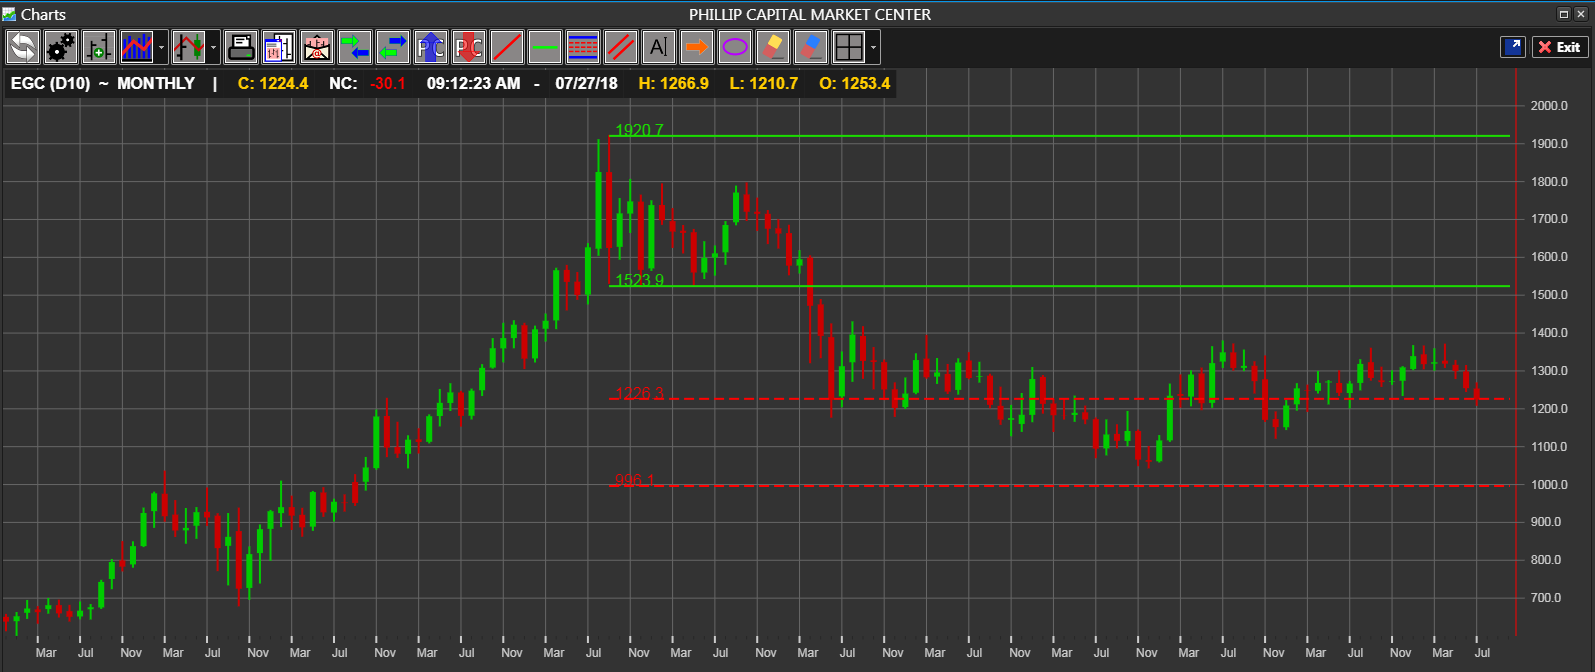1595x672 pixels.
Task: Click the green-right blue-left arrows icon
Action: click(x=355, y=47)
